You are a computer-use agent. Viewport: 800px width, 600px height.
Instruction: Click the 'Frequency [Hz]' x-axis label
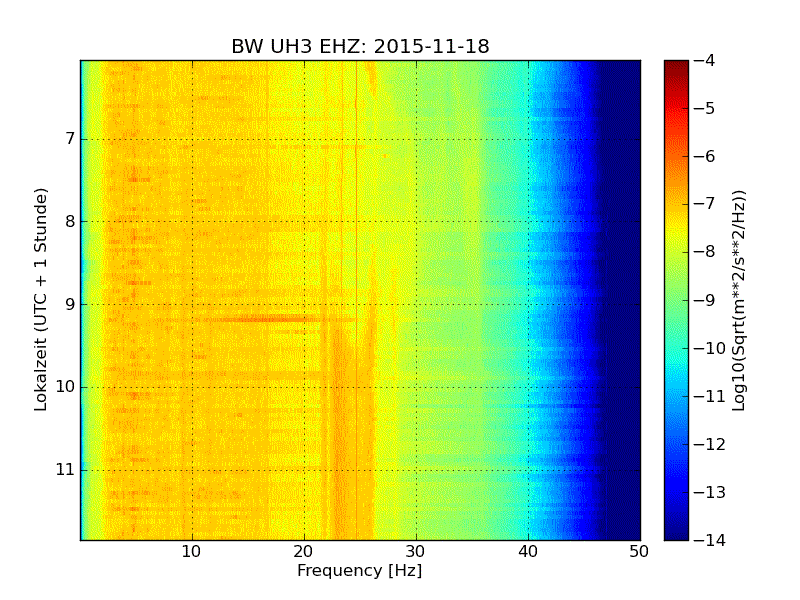(x=360, y=570)
